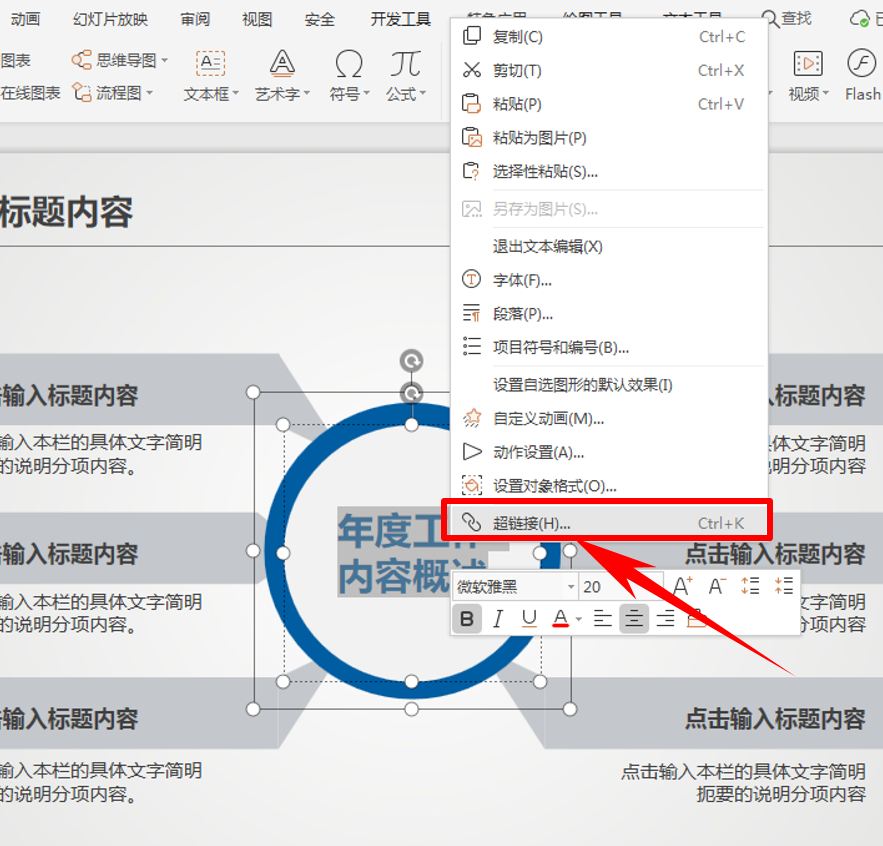The height and width of the screenshot is (846, 883).
Task: Switch to Developer Tools (开发工具) tab
Action: point(400,19)
